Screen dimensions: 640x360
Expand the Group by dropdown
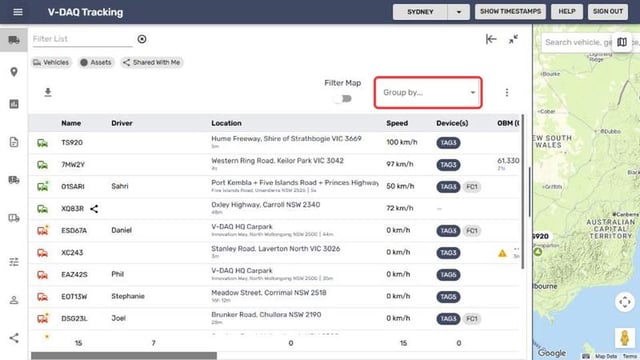428,93
